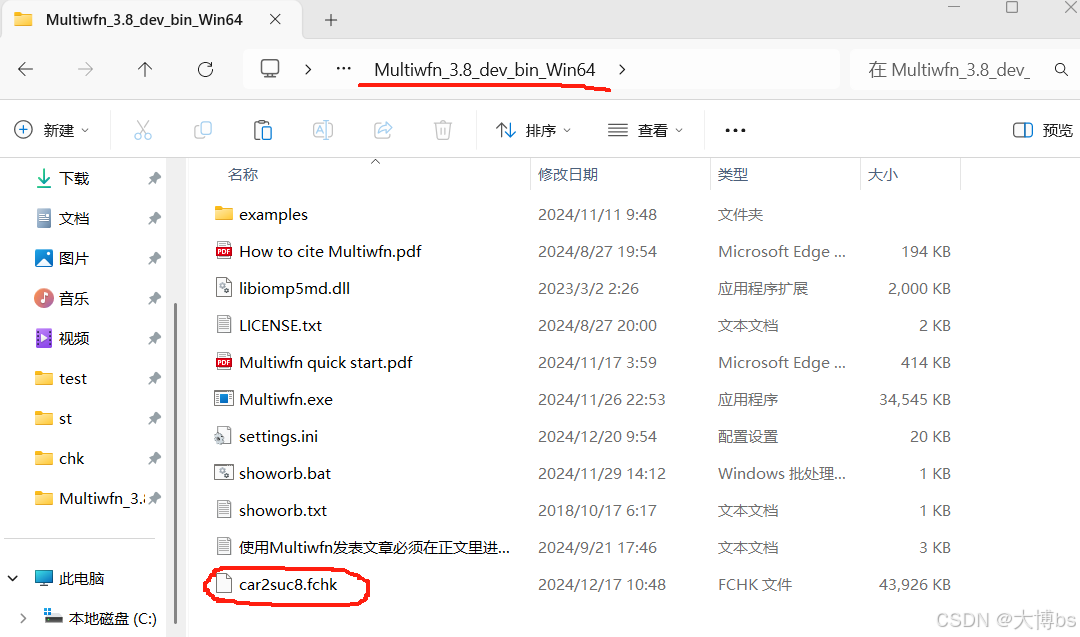The width and height of the screenshot is (1080, 637).
Task: Select the showorb.bat file
Action: pos(284,474)
